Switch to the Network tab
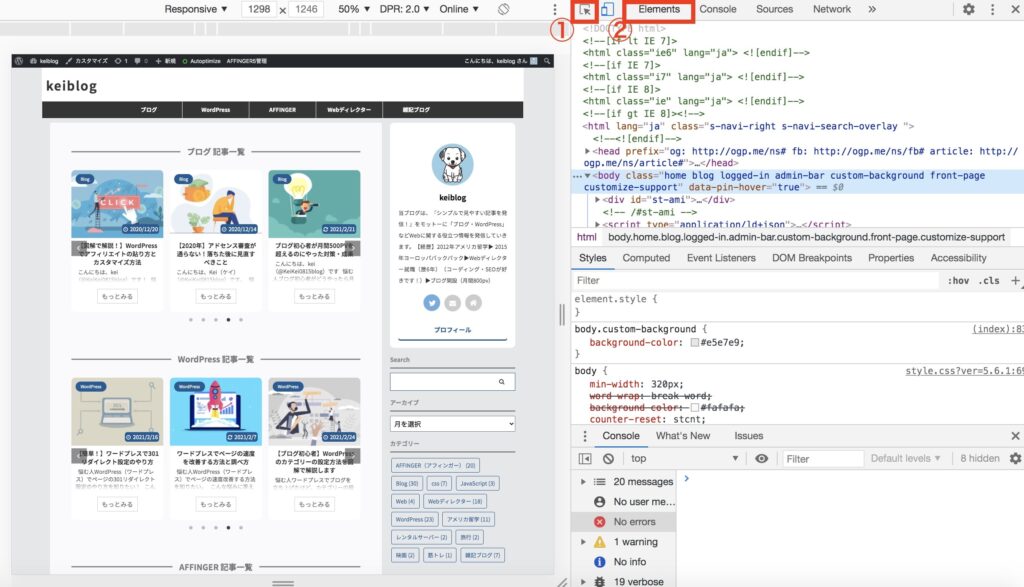This screenshot has height=587, width=1024. (x=831, y=9)
